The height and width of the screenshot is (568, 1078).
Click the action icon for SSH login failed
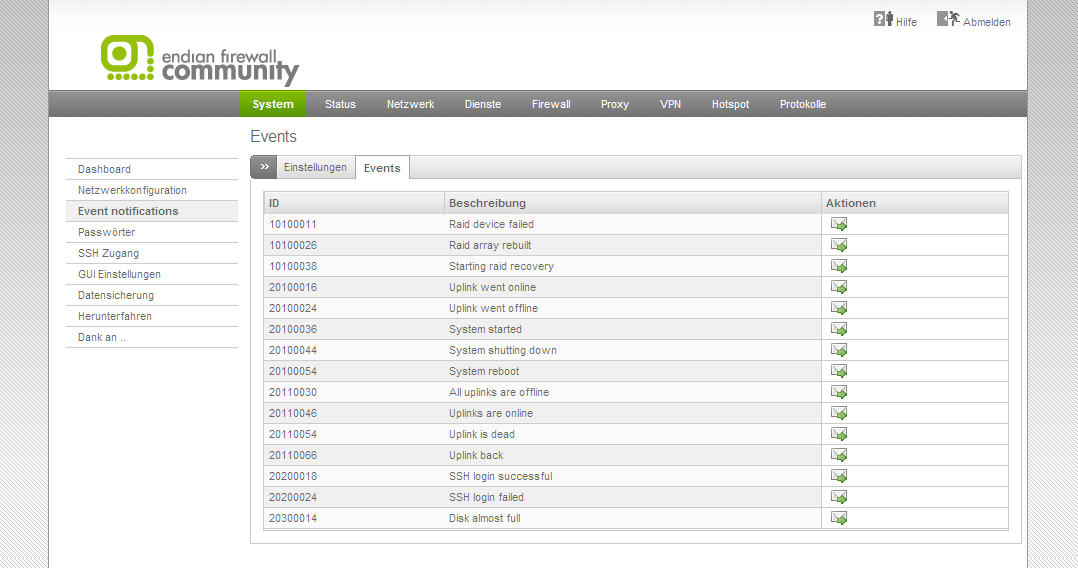coord(839,497)
